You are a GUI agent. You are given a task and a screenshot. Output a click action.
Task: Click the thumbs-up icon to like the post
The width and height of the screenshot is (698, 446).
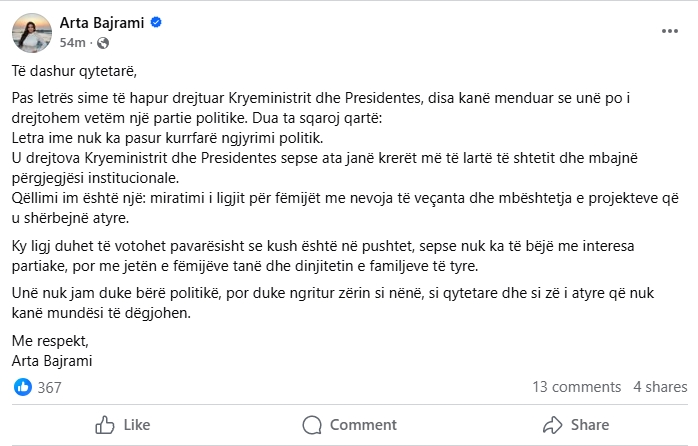pos(104,425)
